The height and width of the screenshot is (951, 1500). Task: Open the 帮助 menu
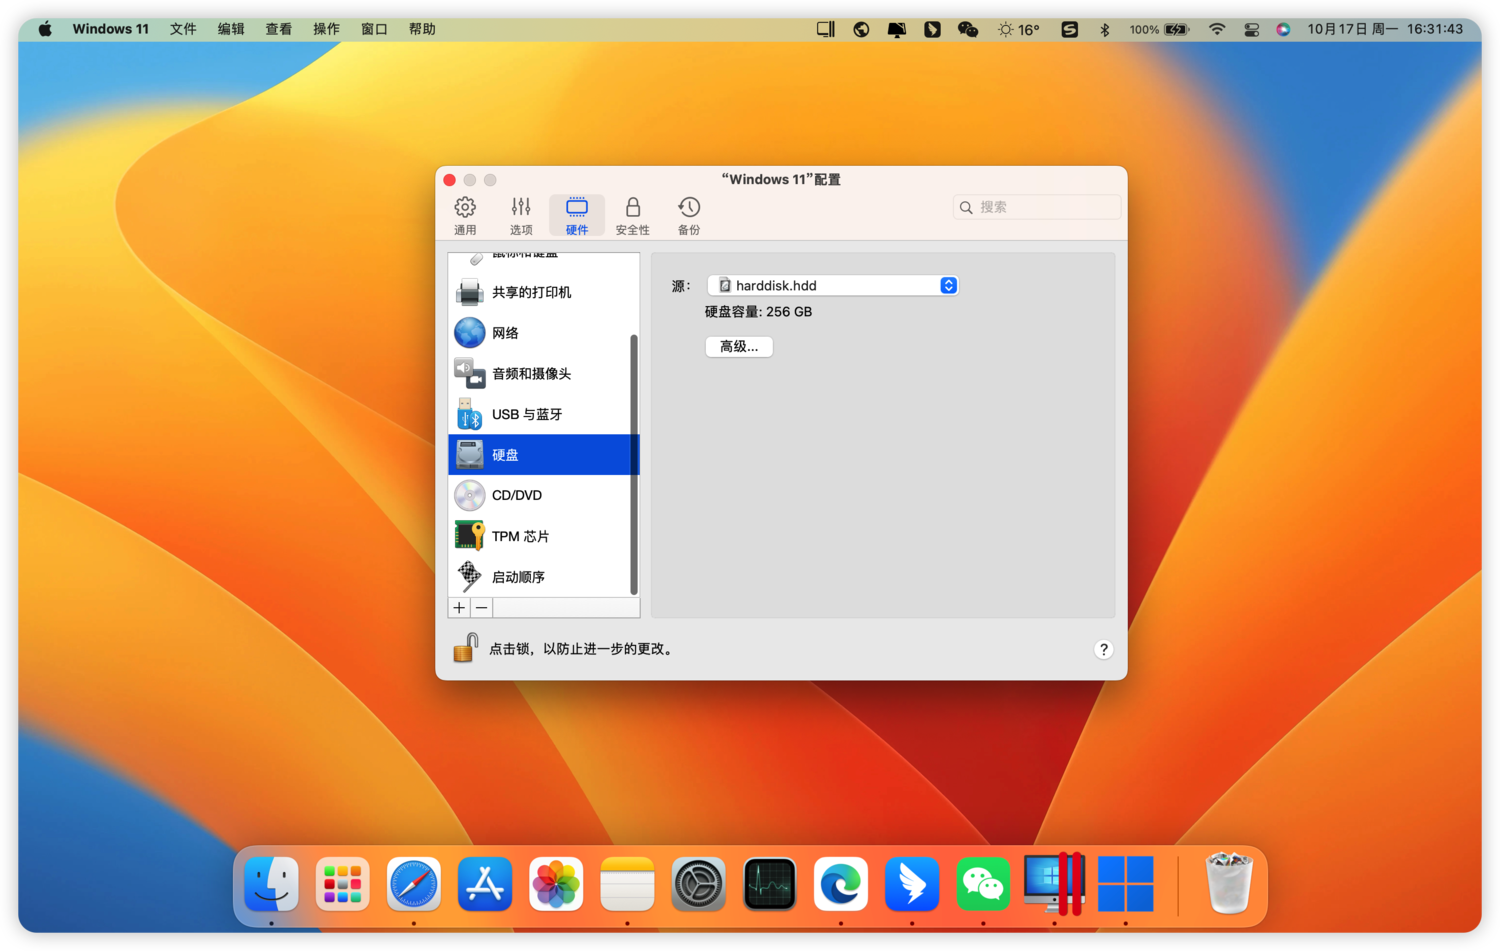pos(422,29)
